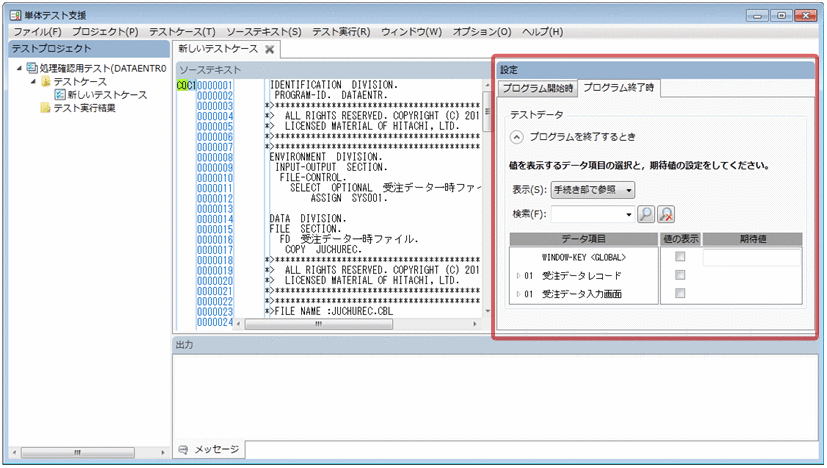Click the source text horizontal scrollbar thumb
Viewport: 827px width, 468px height.
click(319, 324)
